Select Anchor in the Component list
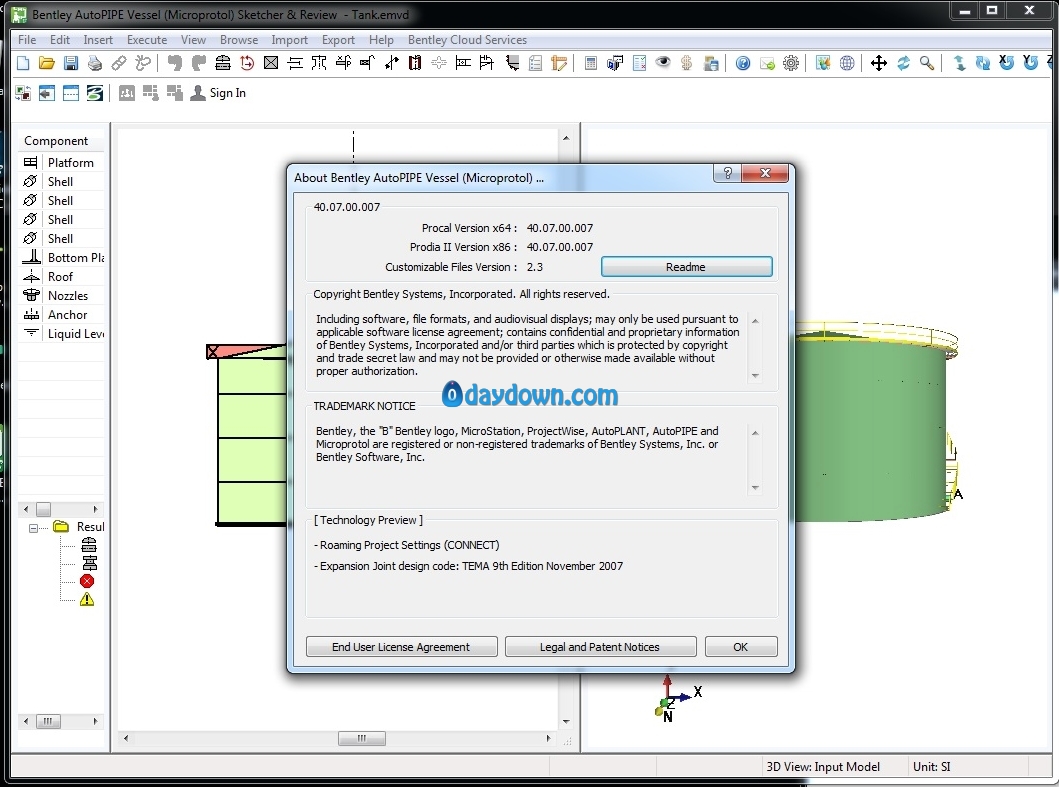This screenshot has height=787, width=1059. tap(62, 314)
